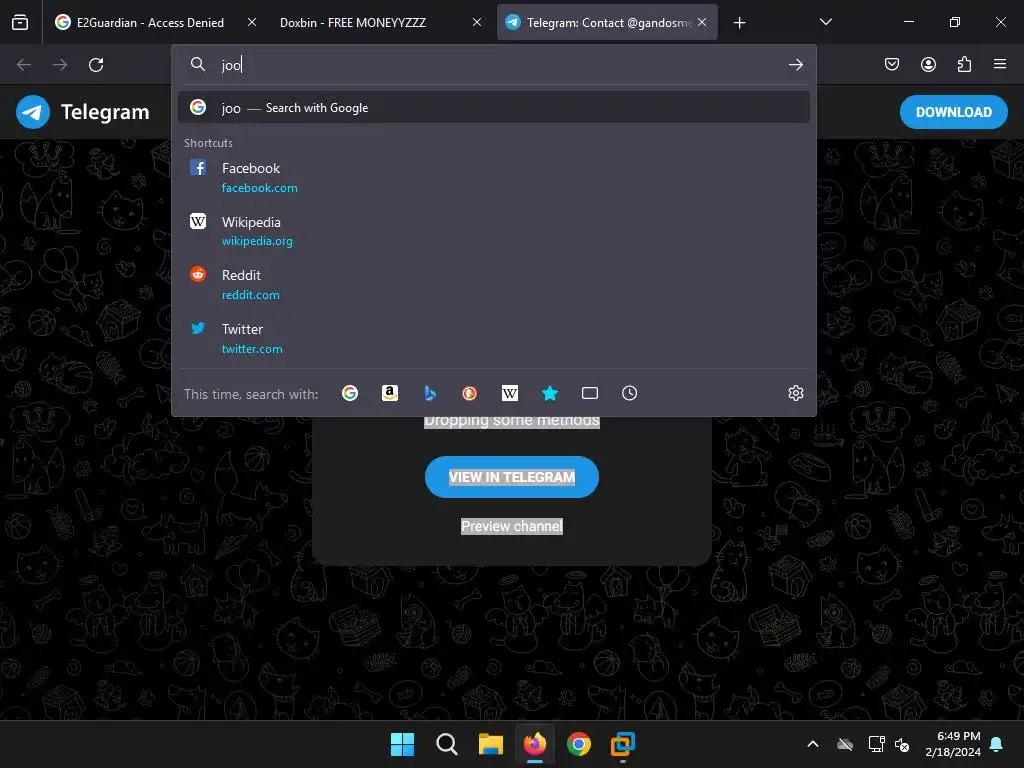1024x768 pixels.
Task: Open Firefox View tab list icon
Action: (20, 22)
